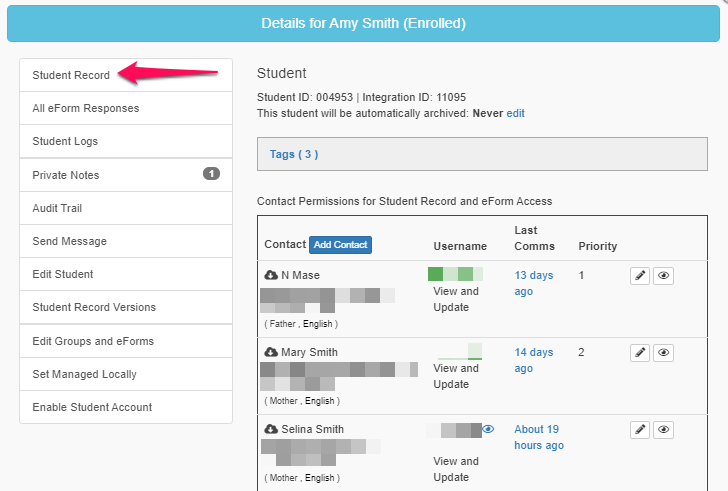Select Audit Trail from sidebar
The image size is (728, 491).
click(x=57, y=208)
